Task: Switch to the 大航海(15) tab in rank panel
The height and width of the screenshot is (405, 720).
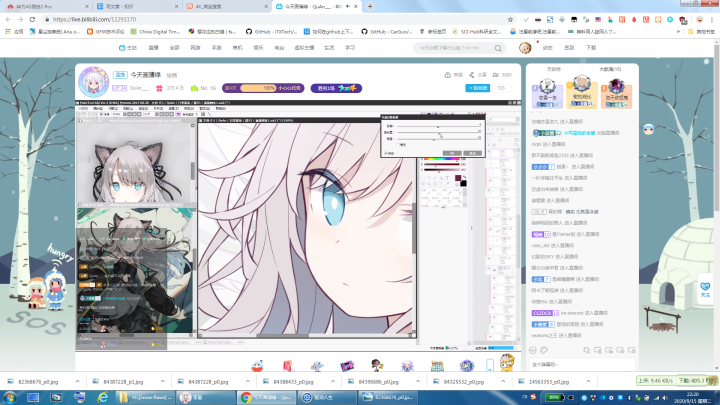Action: [x=610, y=69]
